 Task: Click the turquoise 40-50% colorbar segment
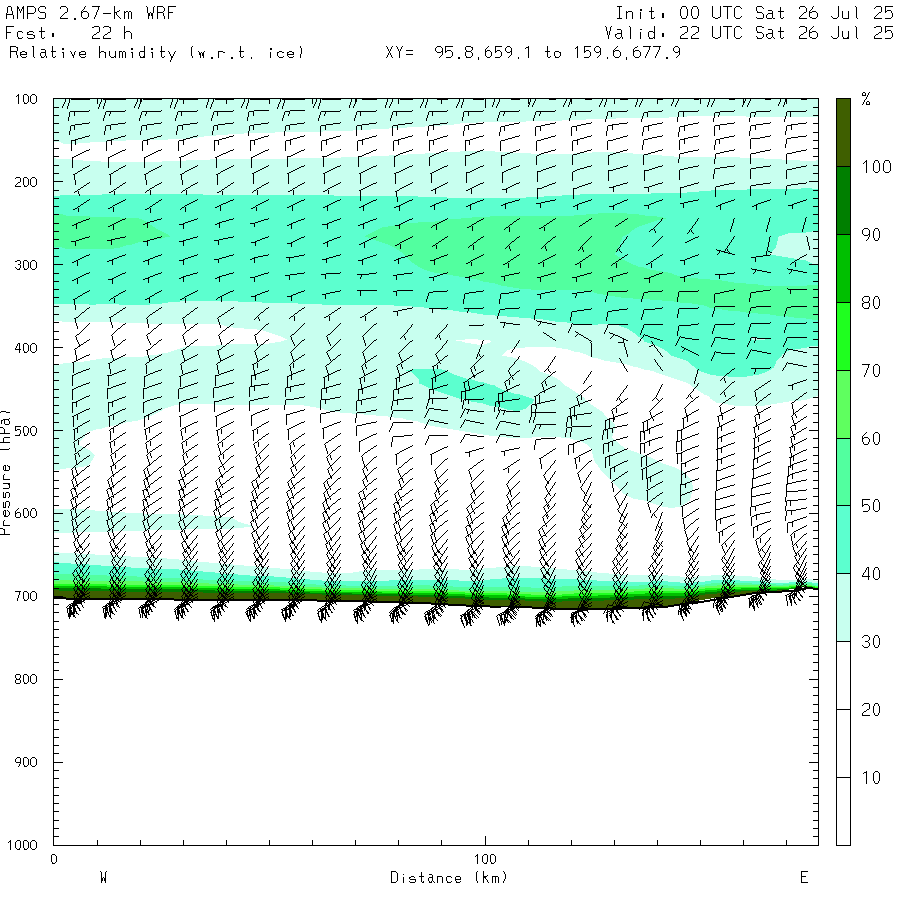843,540
